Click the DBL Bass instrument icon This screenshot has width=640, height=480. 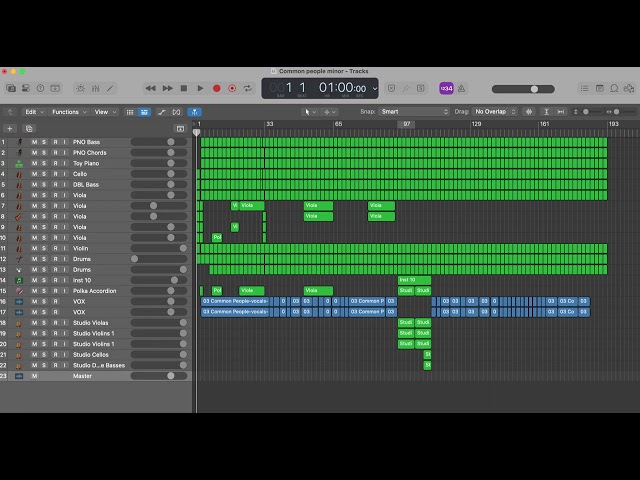point(19,184)
